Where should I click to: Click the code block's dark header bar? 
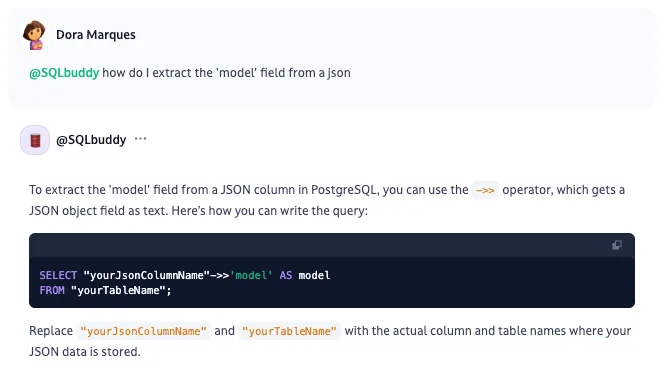pyautogui.click(x=332, y=245)
